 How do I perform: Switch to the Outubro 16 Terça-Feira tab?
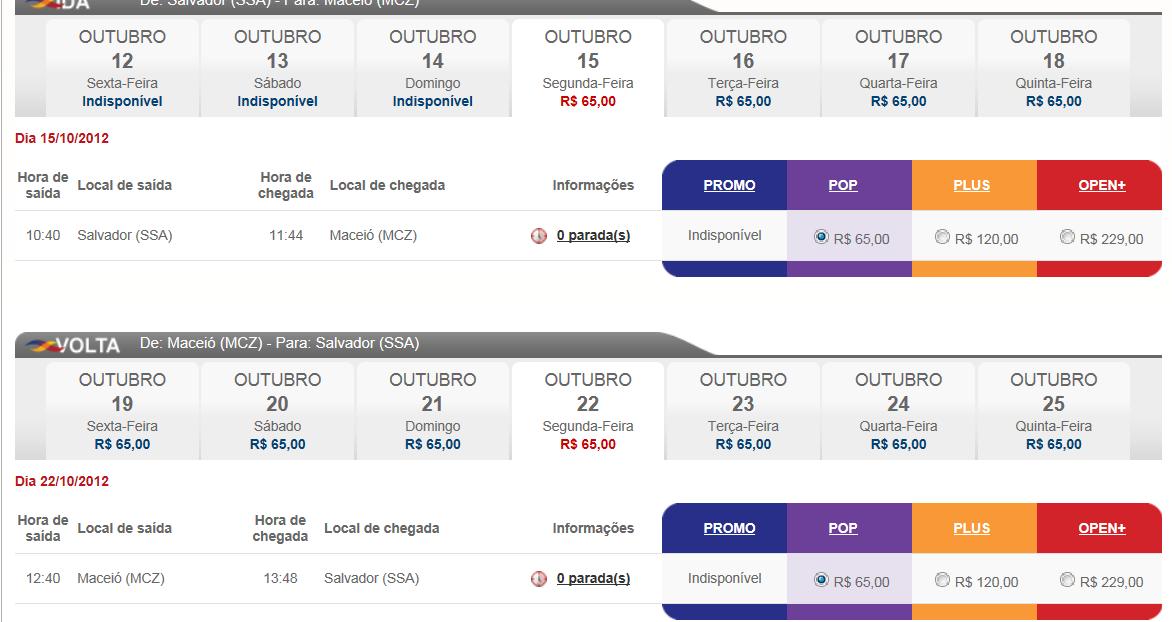(743, 68)
